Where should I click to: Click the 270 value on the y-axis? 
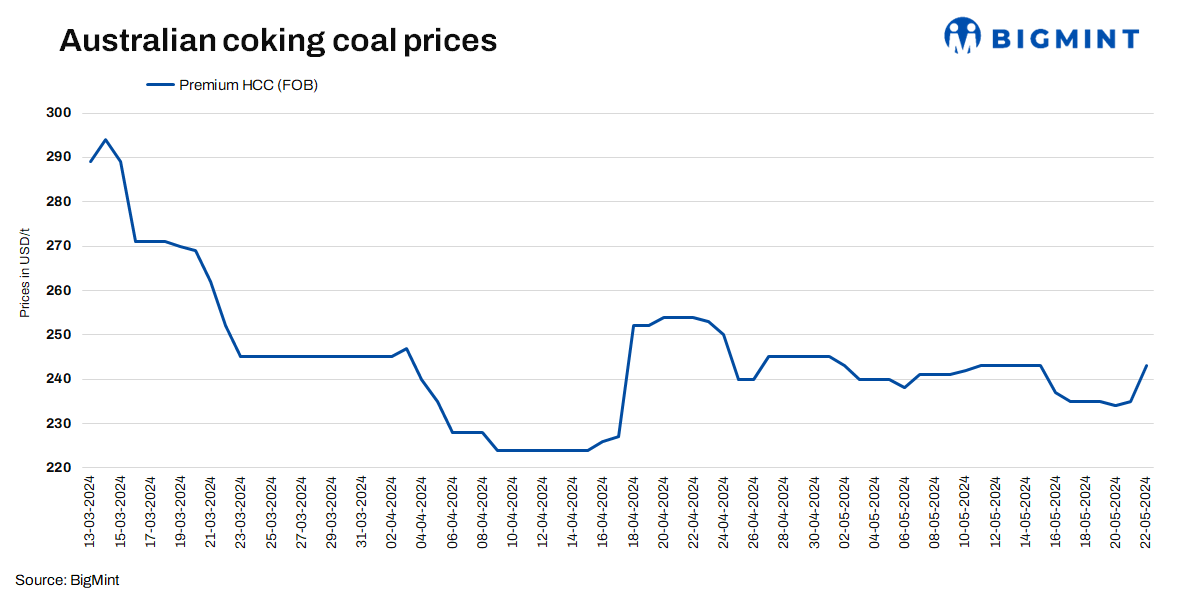(x=60, y=246)
